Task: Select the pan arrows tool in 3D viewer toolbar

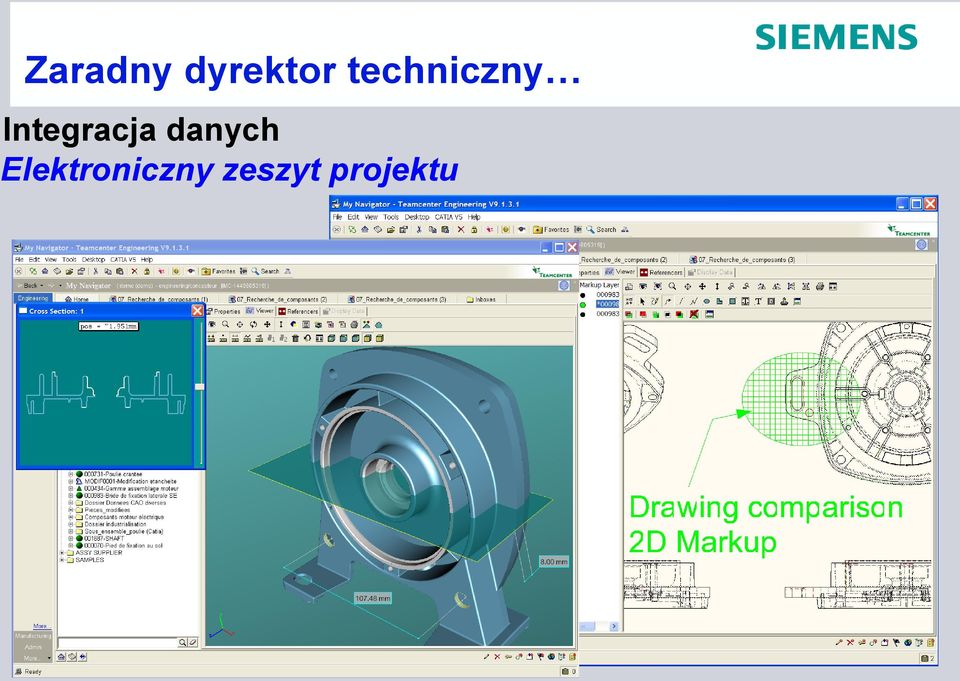Action: pos(267,324)
